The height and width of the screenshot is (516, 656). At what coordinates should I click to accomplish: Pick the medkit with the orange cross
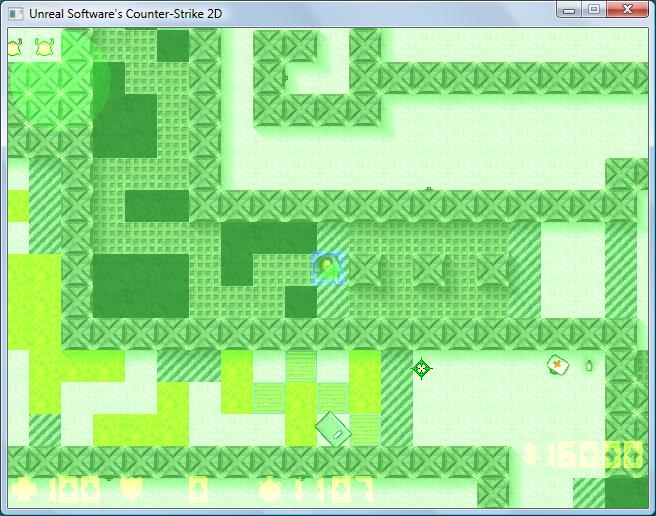click(558, 365)
